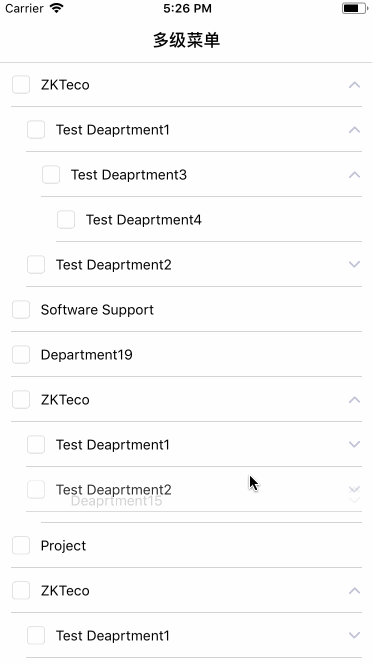372x665 pixels.
Task: Collapse the ZKTeco under Department19
Action: tap(354, 400)
